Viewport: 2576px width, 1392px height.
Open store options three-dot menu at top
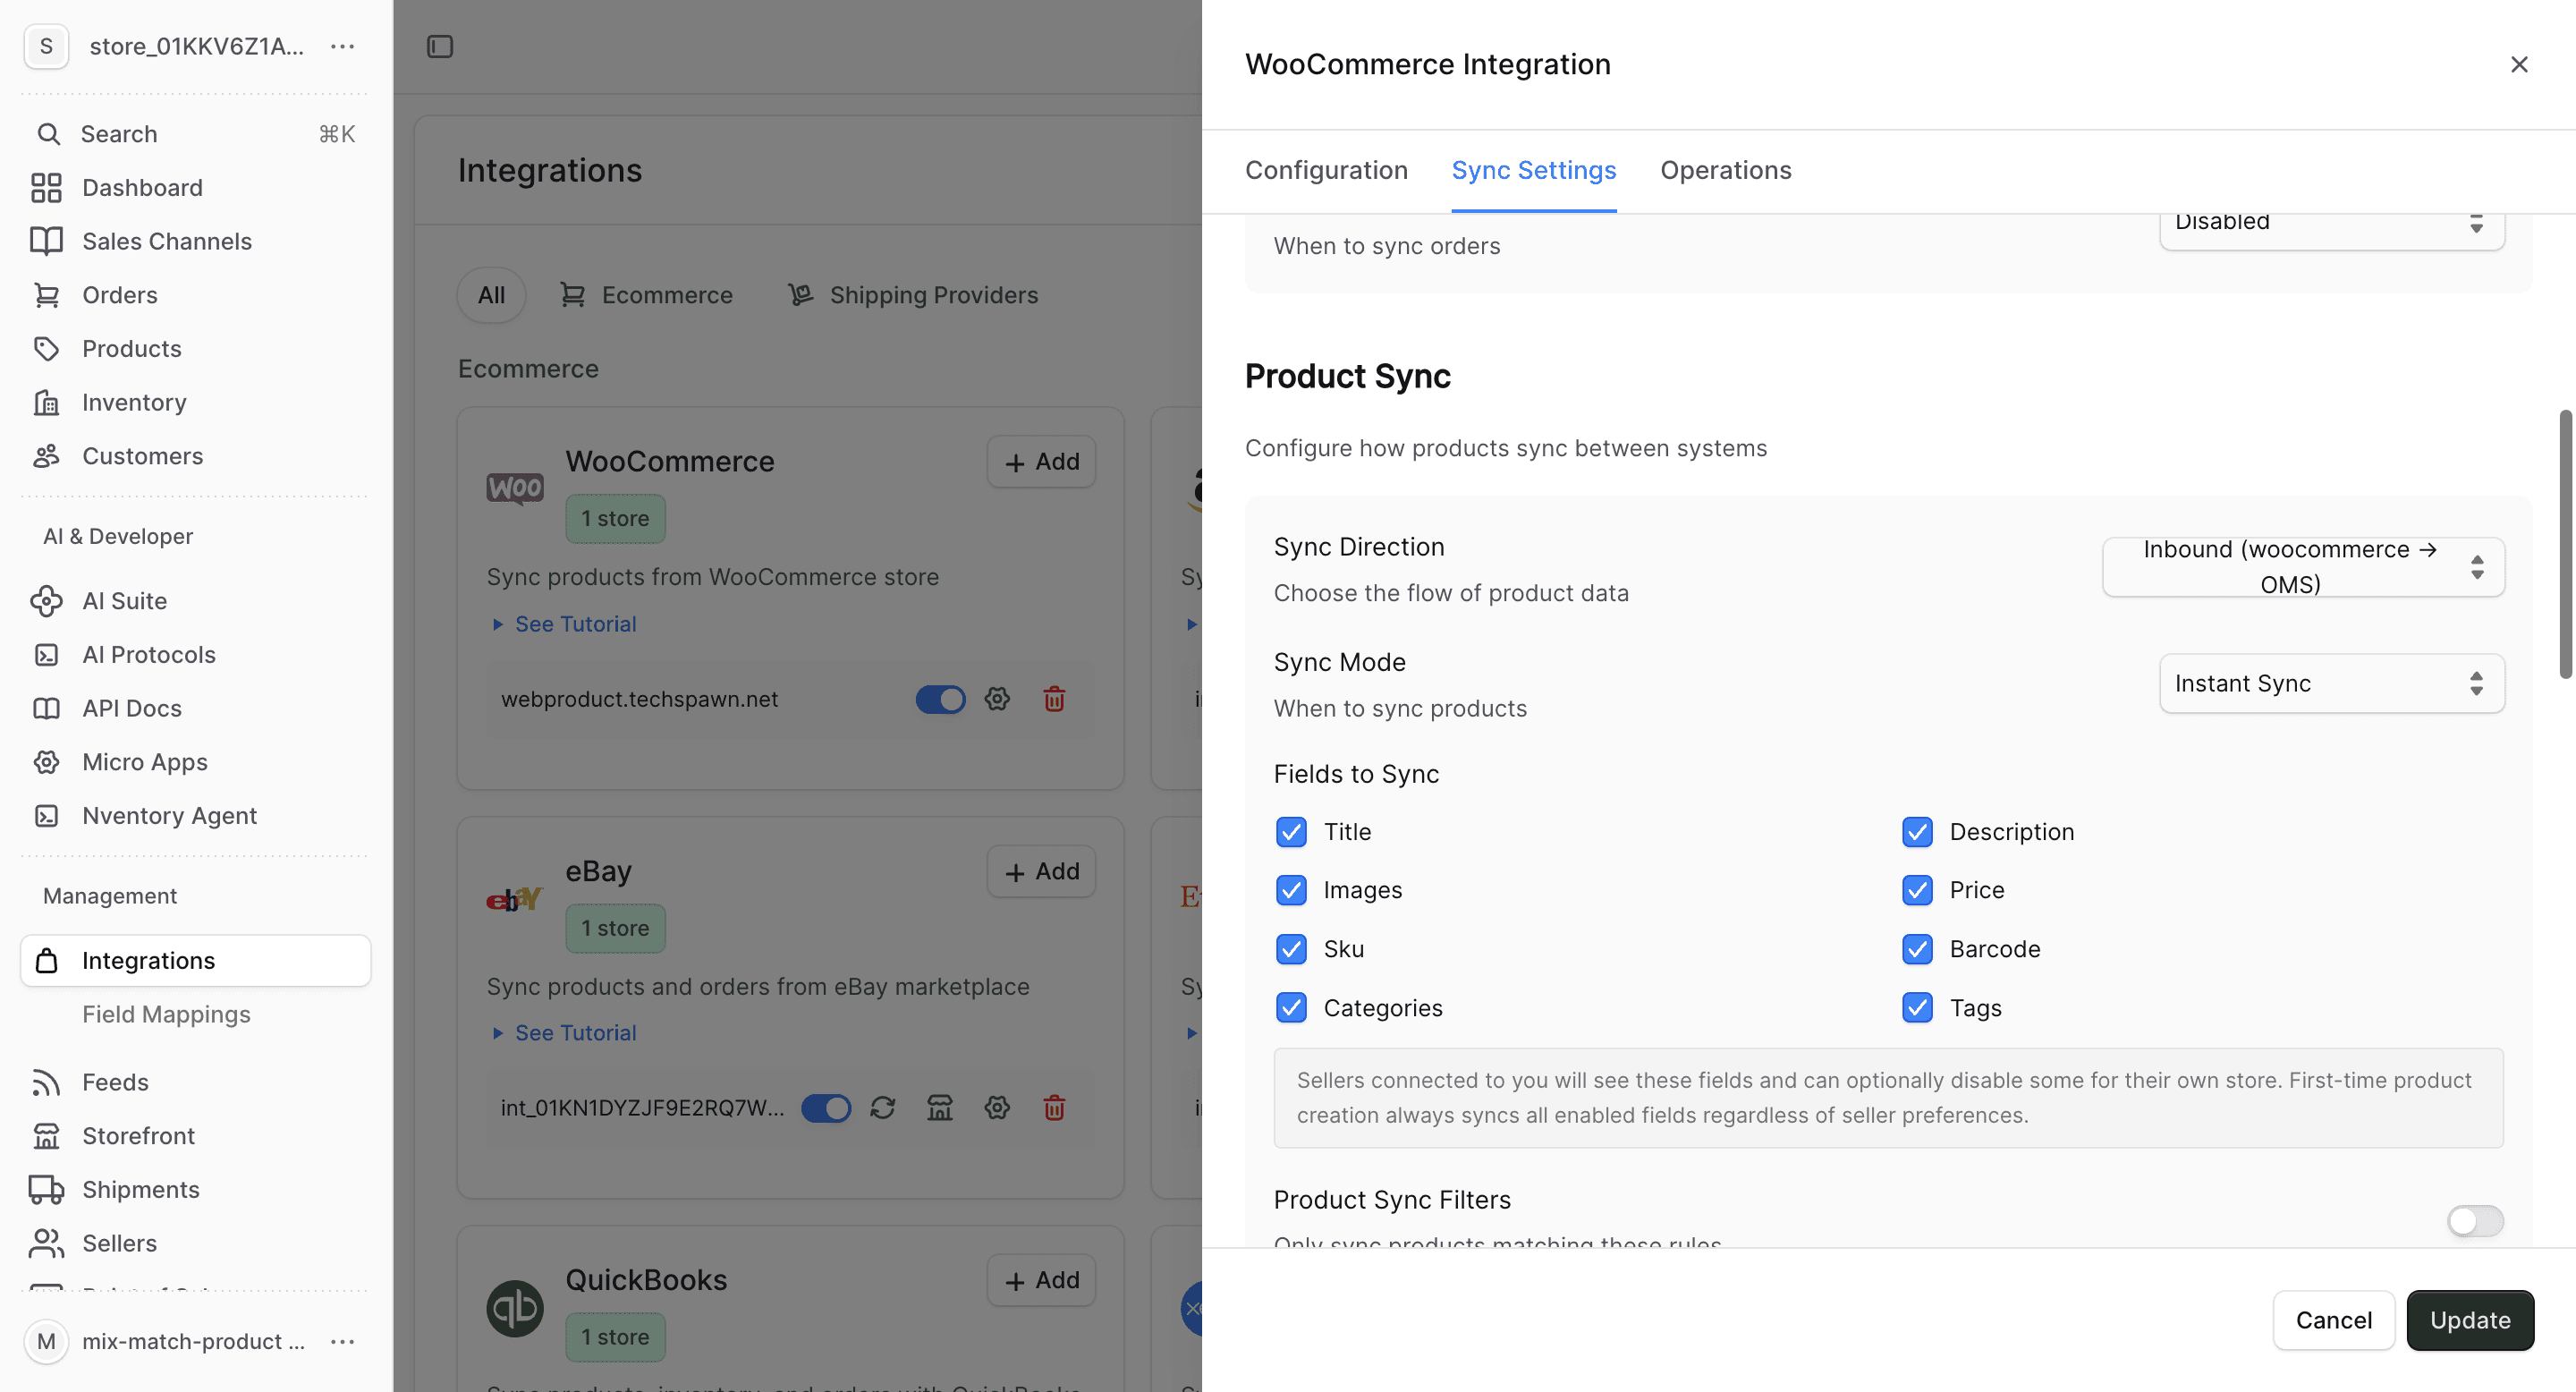click(x=343, y=46)
